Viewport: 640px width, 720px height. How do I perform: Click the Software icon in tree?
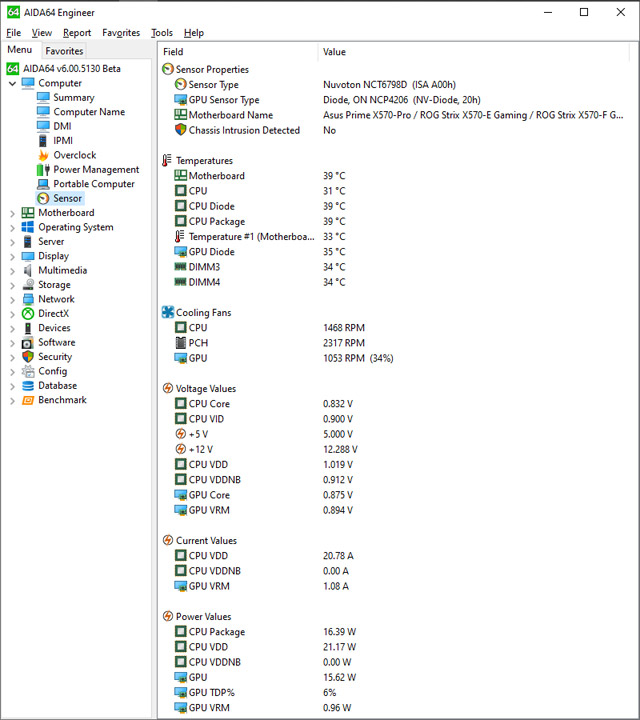point(28,343)
